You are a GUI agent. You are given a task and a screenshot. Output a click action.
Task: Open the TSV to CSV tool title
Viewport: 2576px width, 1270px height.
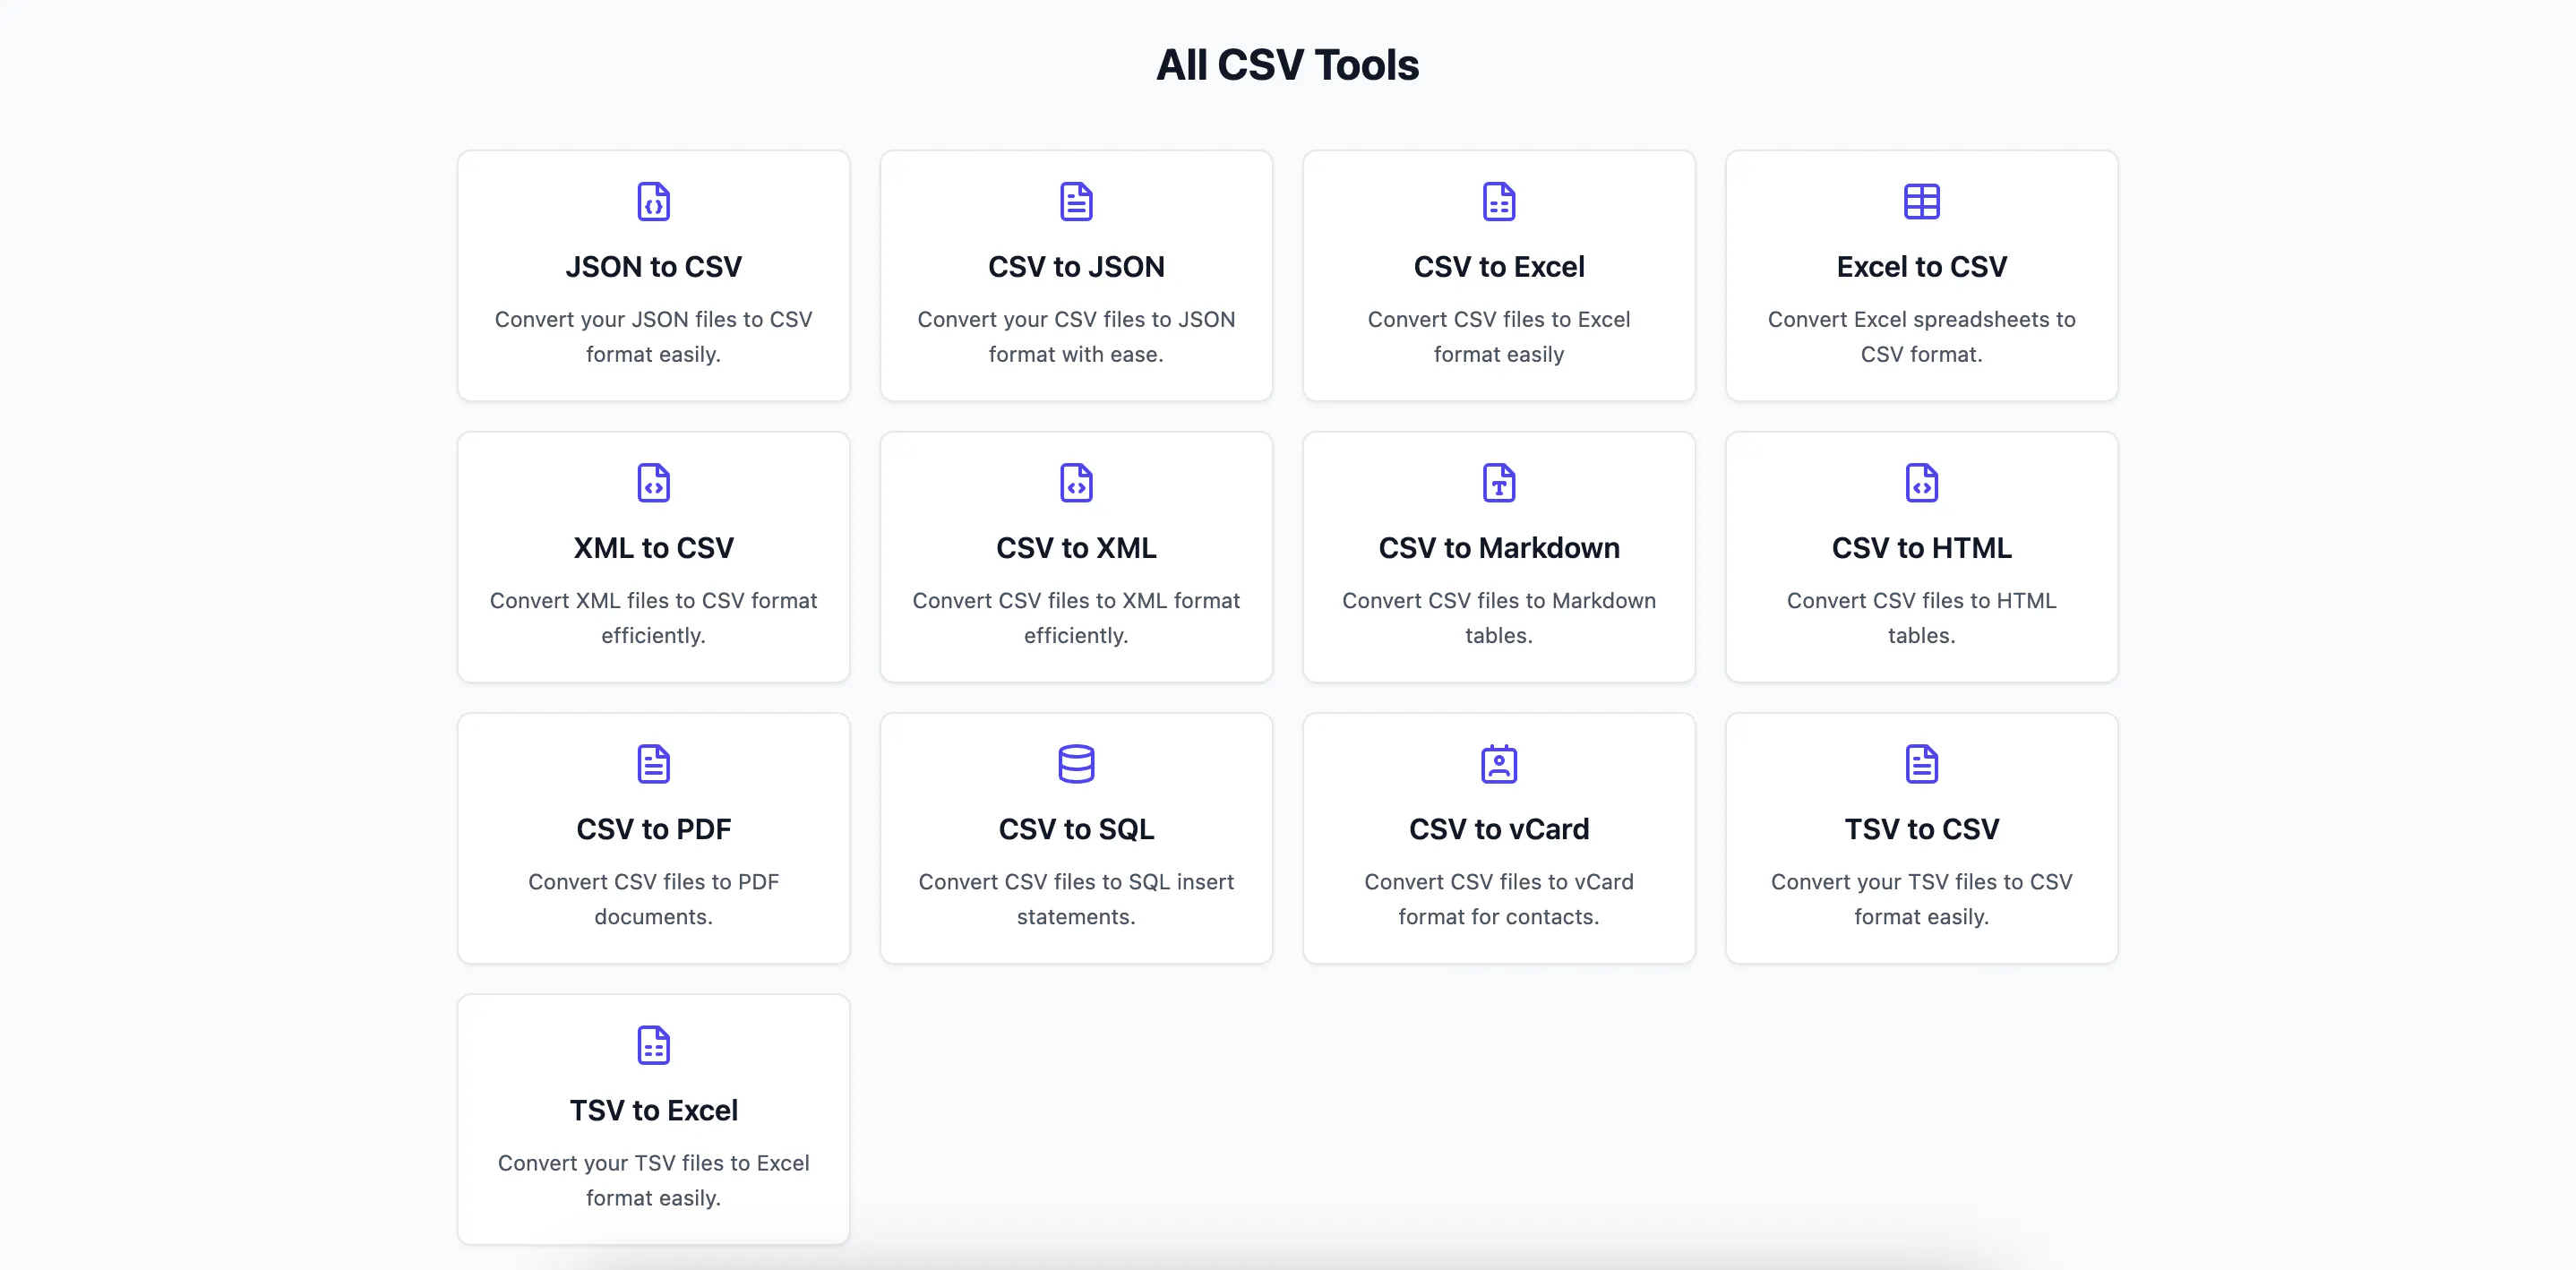[x=1921, y=829]
